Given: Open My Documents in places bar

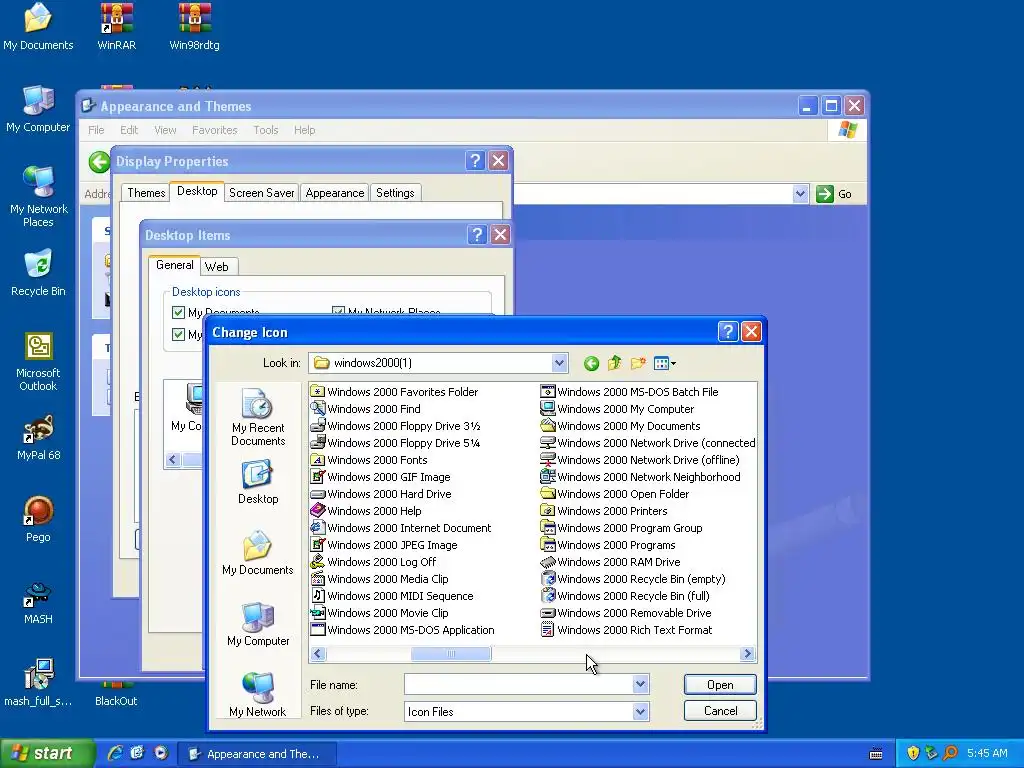Looking at the screenshot, I should pyautogui.click(x=258, y=553).
